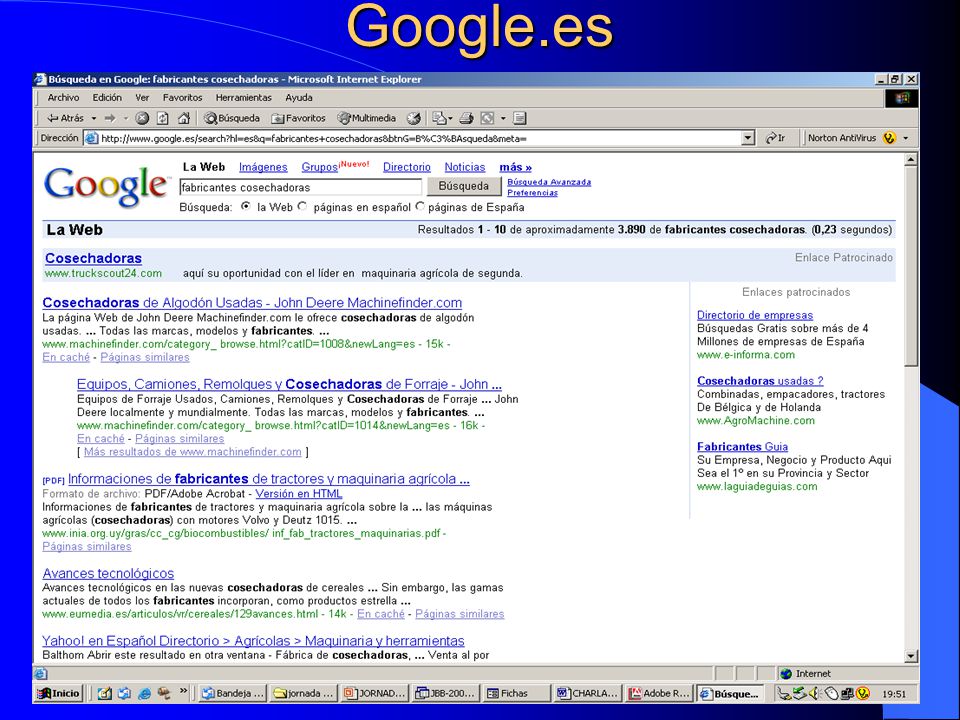Click the Inicio start button
The image size is (960, 720).
click(x=59, y=693)
